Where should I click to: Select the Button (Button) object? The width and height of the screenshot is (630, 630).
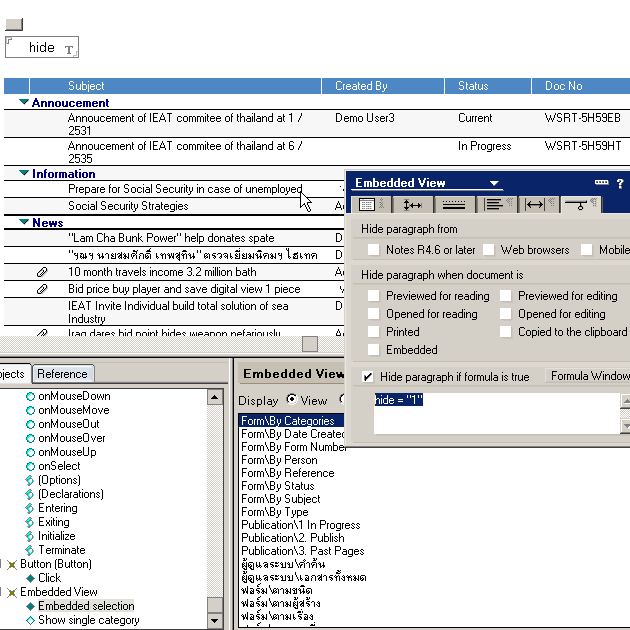pyautogui.click(x=56, y=564)
